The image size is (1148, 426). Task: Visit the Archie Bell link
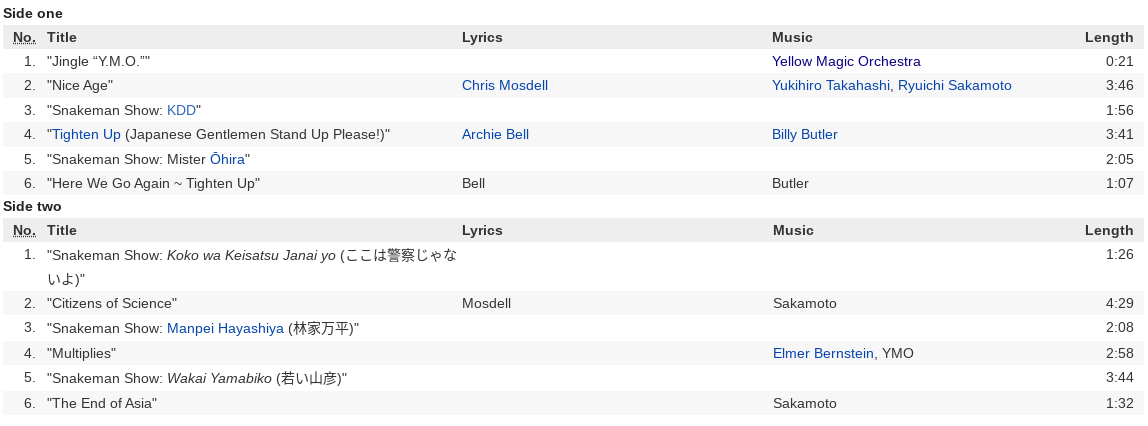[495, 135]
